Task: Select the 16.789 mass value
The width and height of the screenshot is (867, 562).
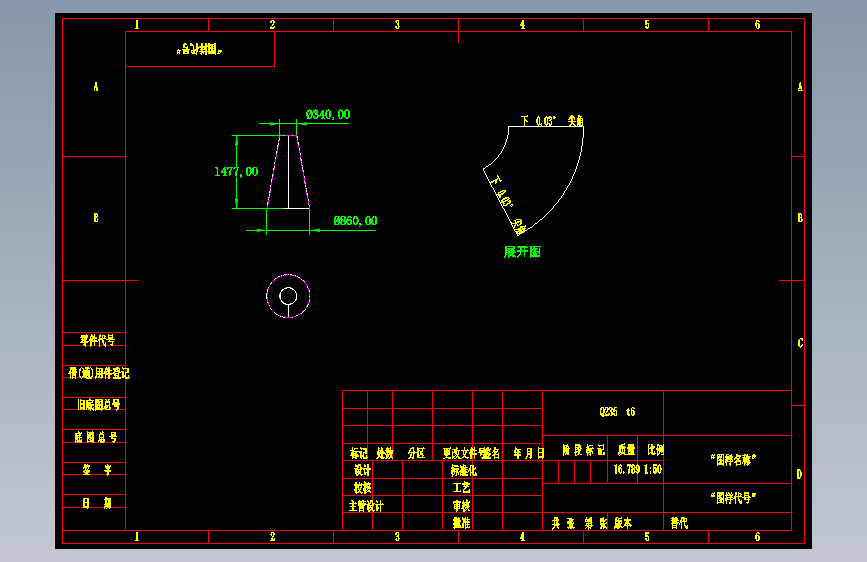Action: (626, 469)
